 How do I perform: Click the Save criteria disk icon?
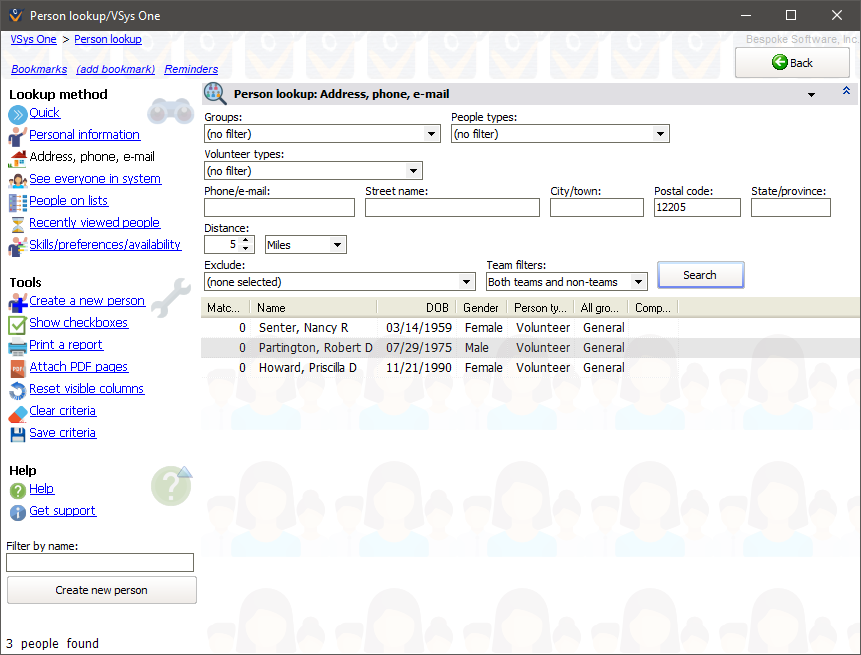click(15, 433)
